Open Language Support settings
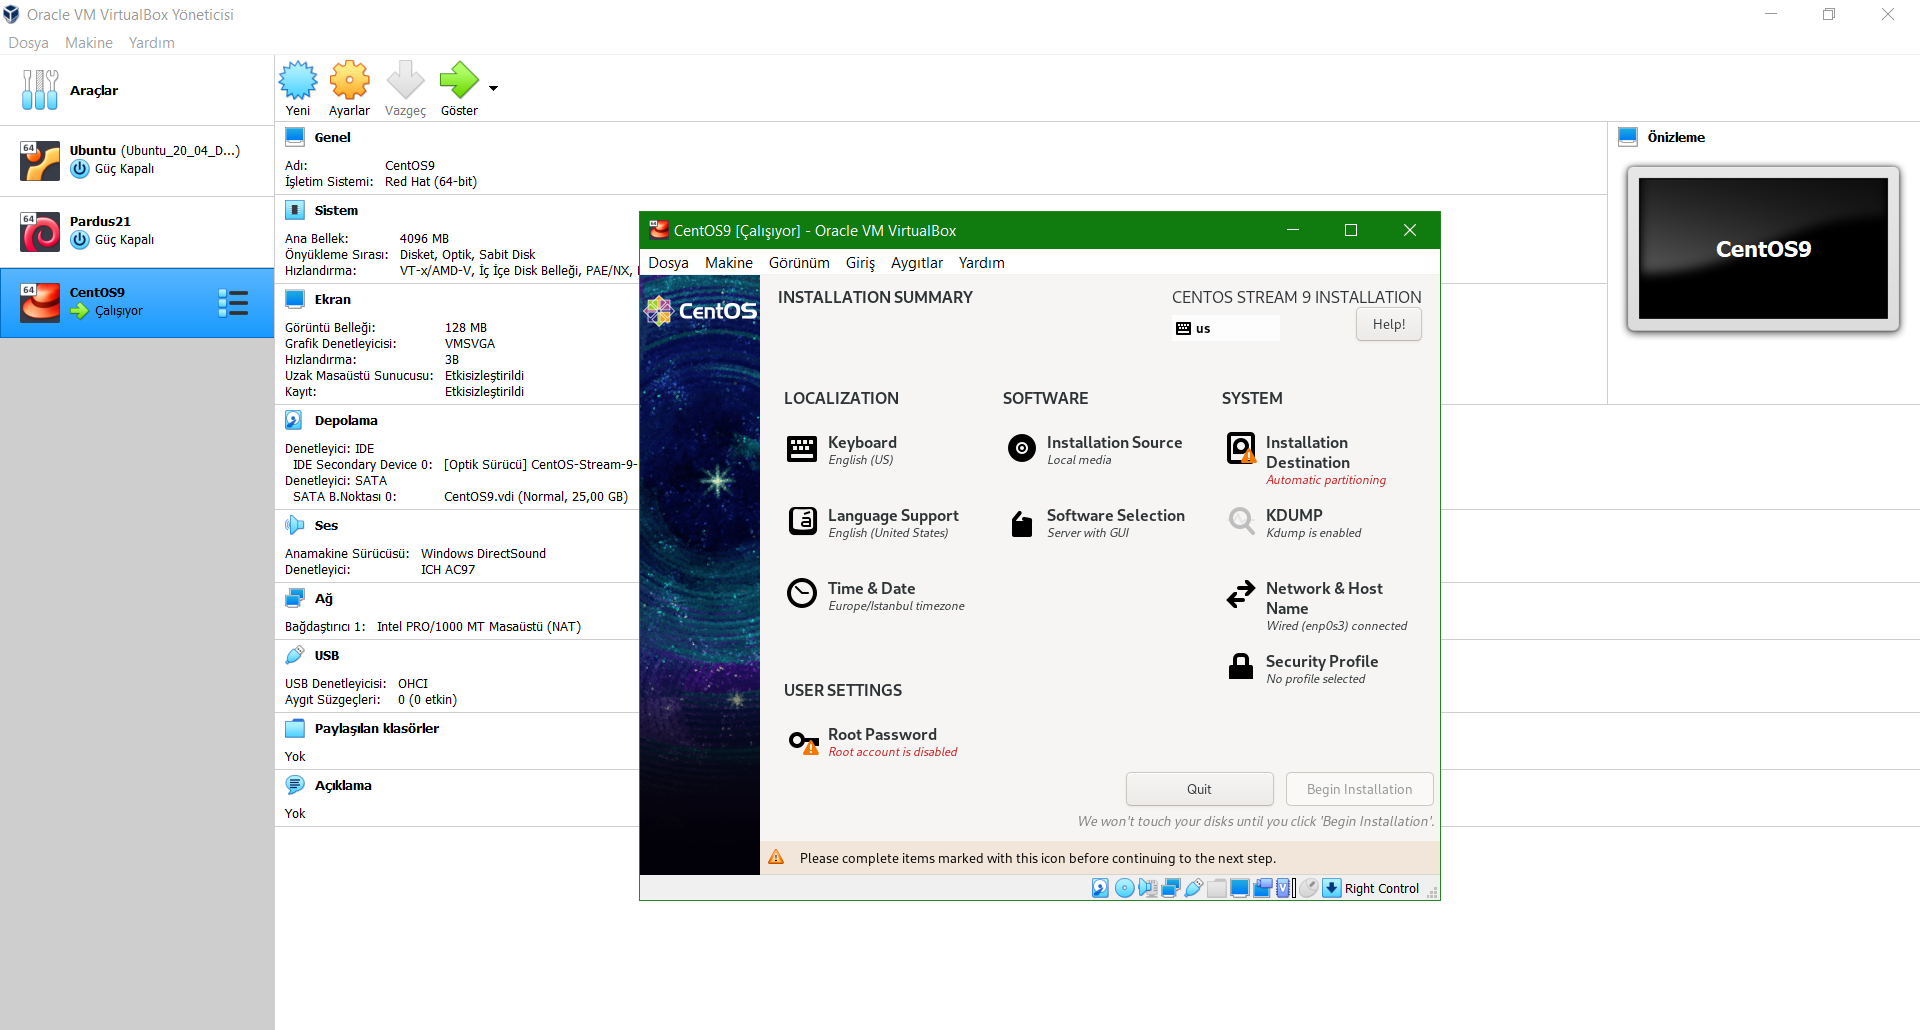The height and width of the screenshot is (1030, 1920). click(873, 523)
